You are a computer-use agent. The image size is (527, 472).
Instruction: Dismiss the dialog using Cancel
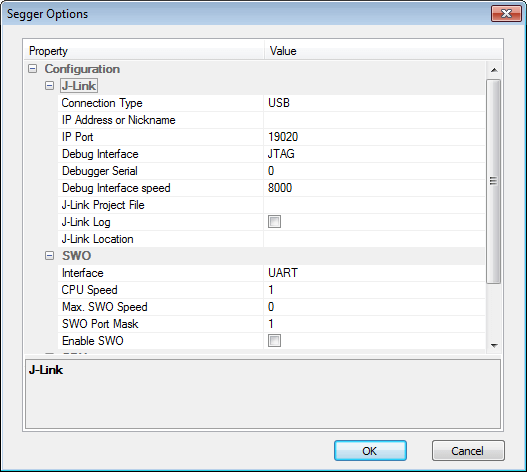pos(468,451)
